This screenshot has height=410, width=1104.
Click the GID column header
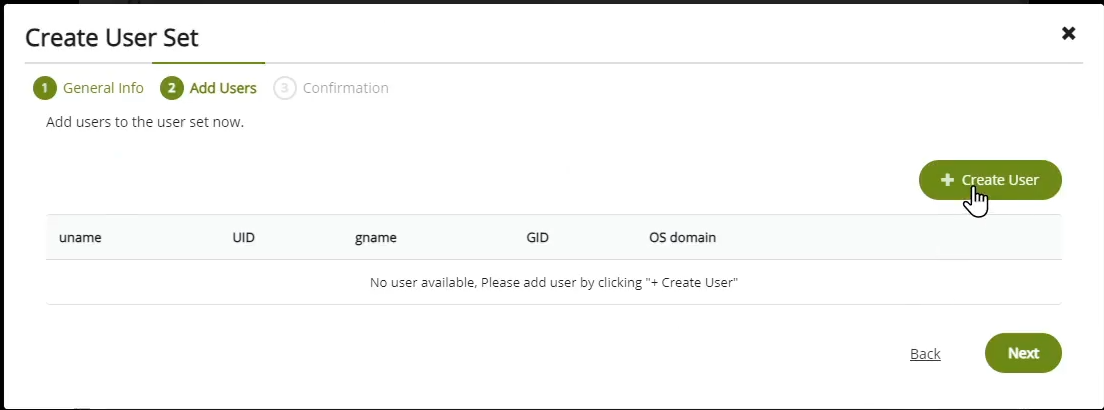point(537,237)
